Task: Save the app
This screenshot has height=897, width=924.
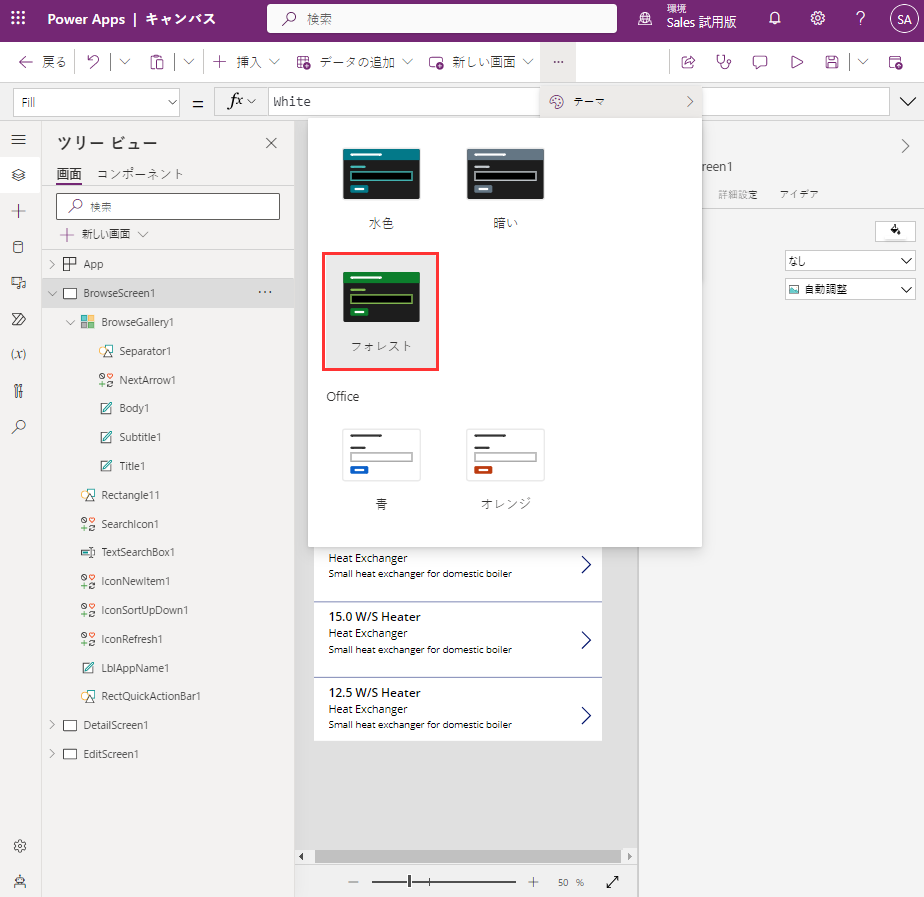Action: [831, 62]
